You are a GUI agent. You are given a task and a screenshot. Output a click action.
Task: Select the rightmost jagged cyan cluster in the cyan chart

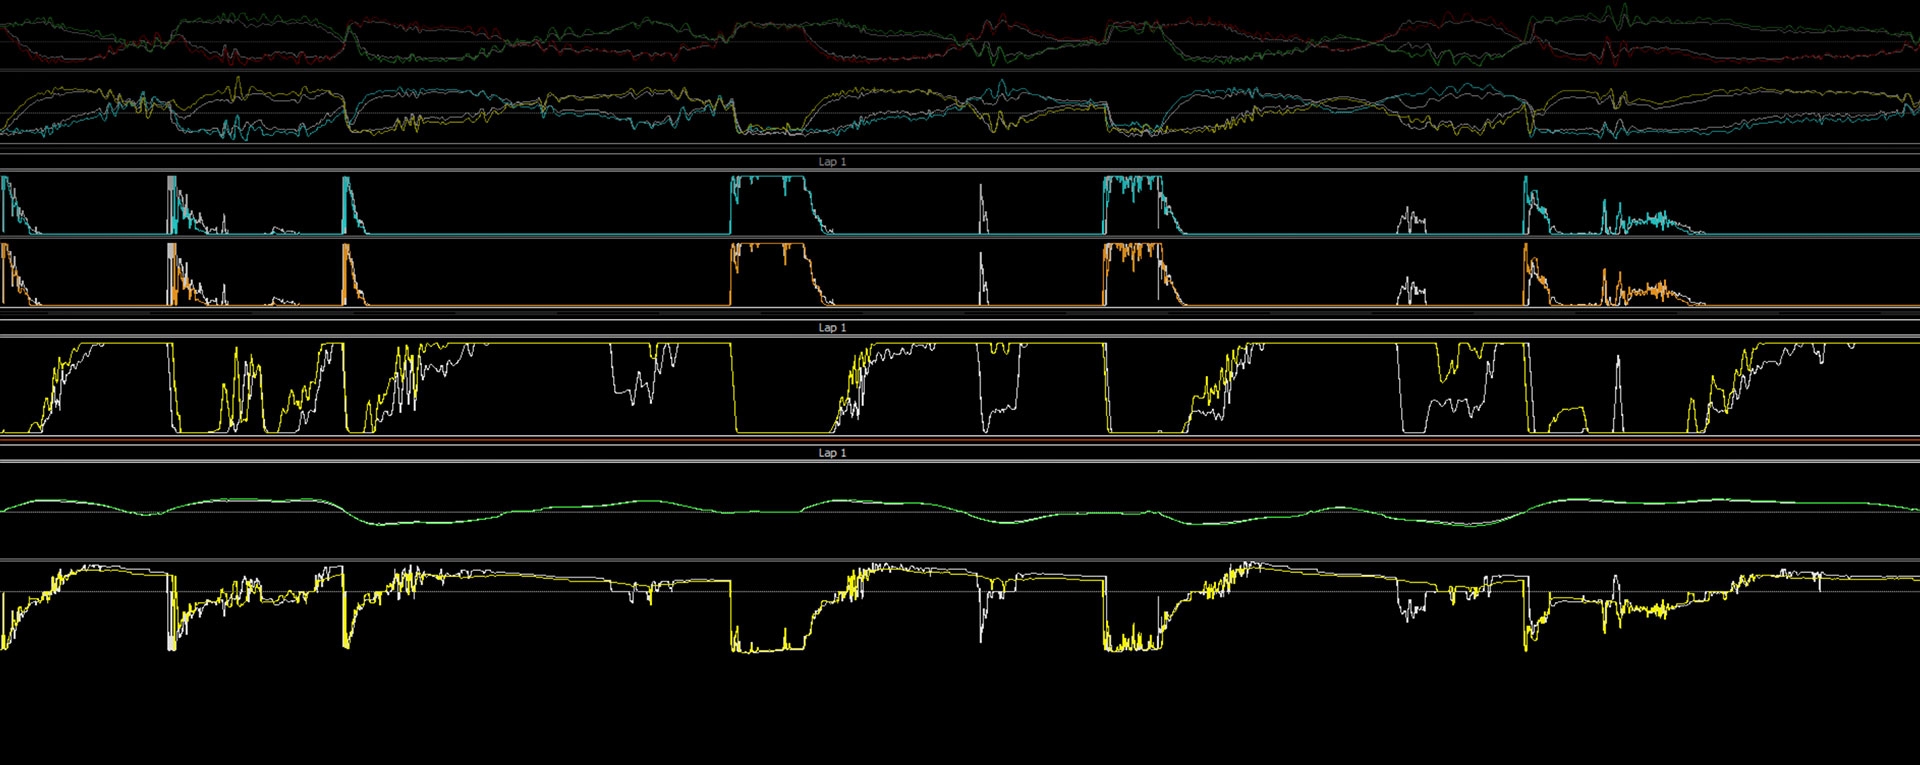[x=1640, y=220]
